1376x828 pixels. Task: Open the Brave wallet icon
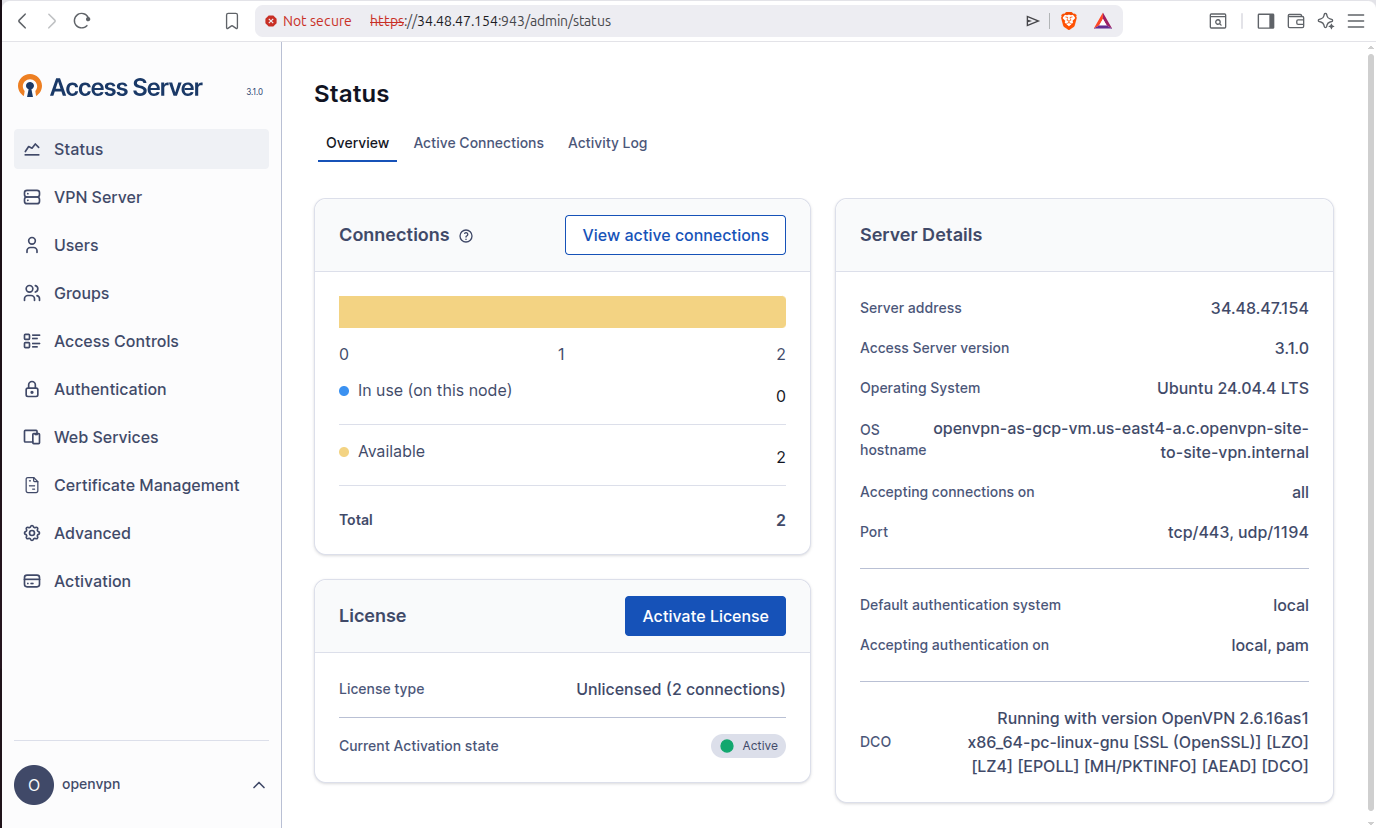coord(1296,21)
